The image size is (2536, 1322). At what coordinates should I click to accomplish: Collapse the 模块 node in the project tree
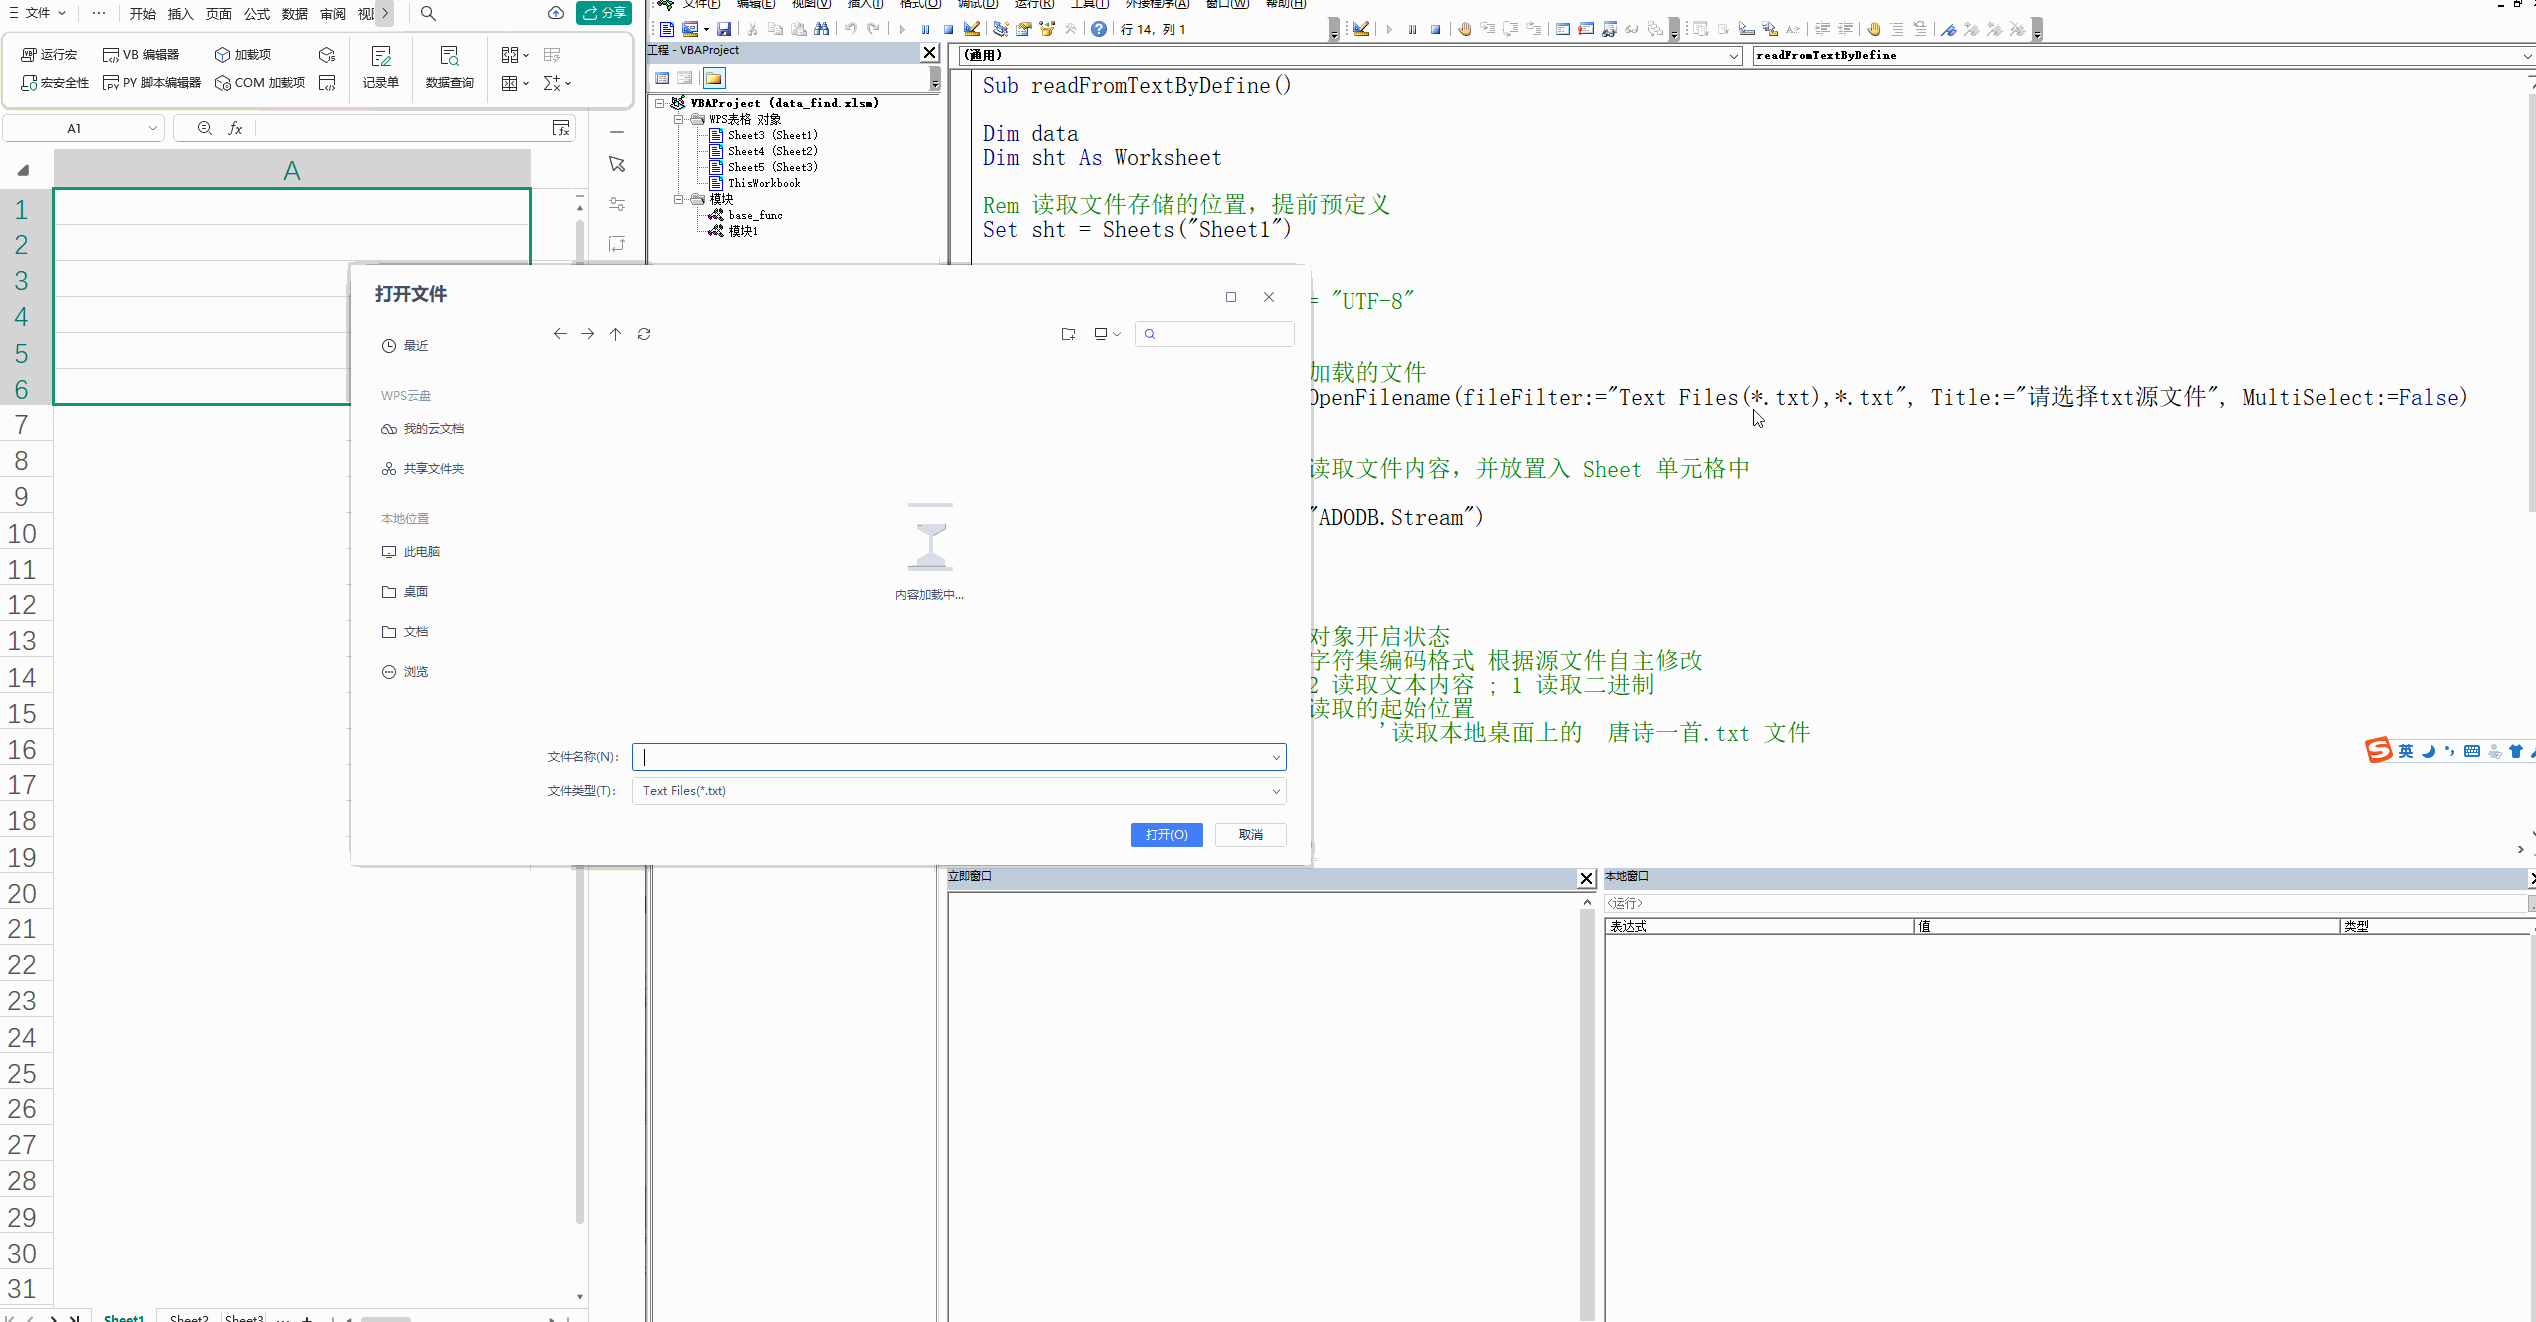coord(680,199)
